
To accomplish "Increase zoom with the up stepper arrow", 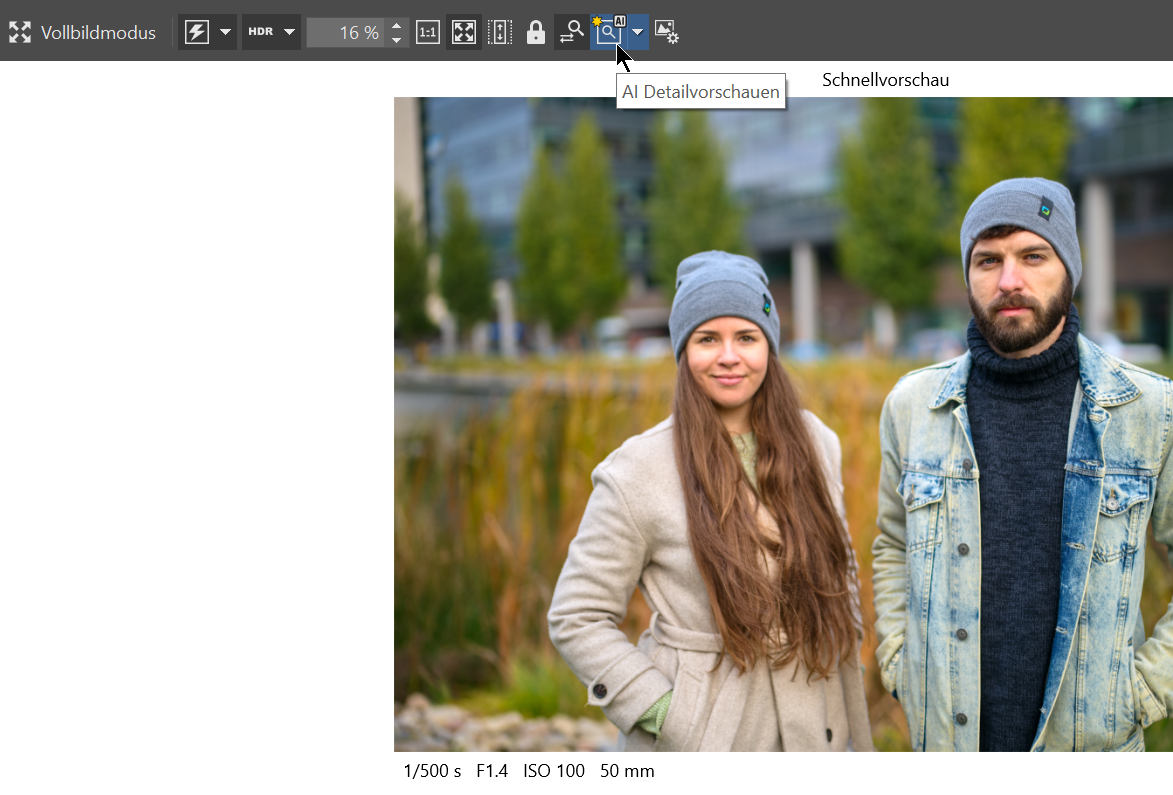I will (x=397, y=25).
